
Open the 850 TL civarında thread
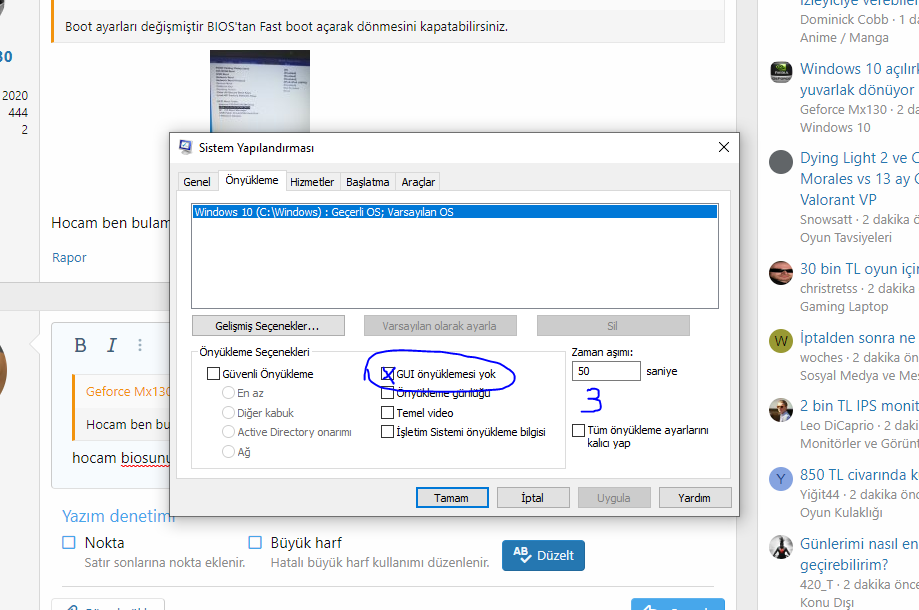tap(859, 475)
